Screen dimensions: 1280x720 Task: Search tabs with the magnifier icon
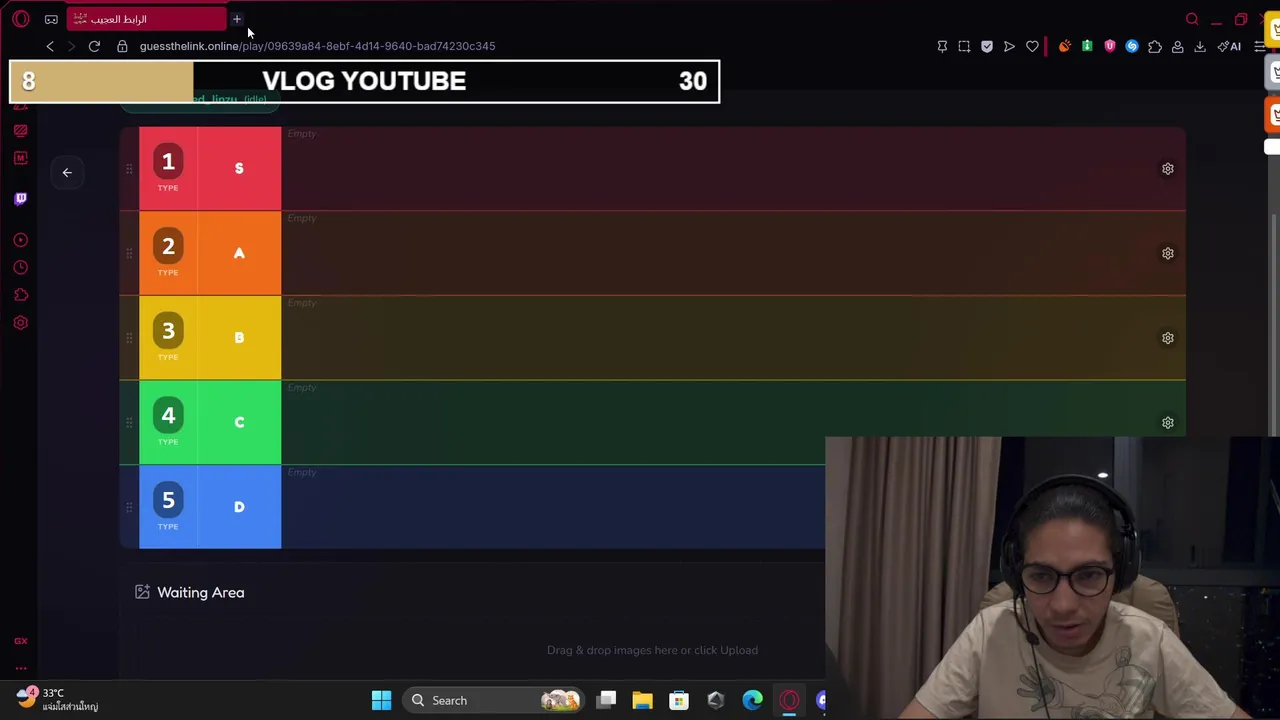point(1192,19)
